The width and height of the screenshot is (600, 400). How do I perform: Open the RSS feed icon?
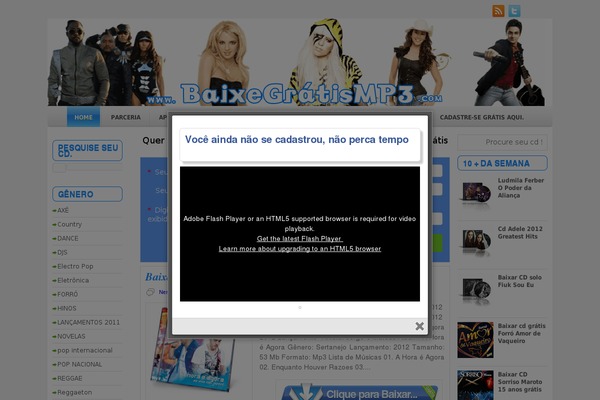(x=498, y=11)
